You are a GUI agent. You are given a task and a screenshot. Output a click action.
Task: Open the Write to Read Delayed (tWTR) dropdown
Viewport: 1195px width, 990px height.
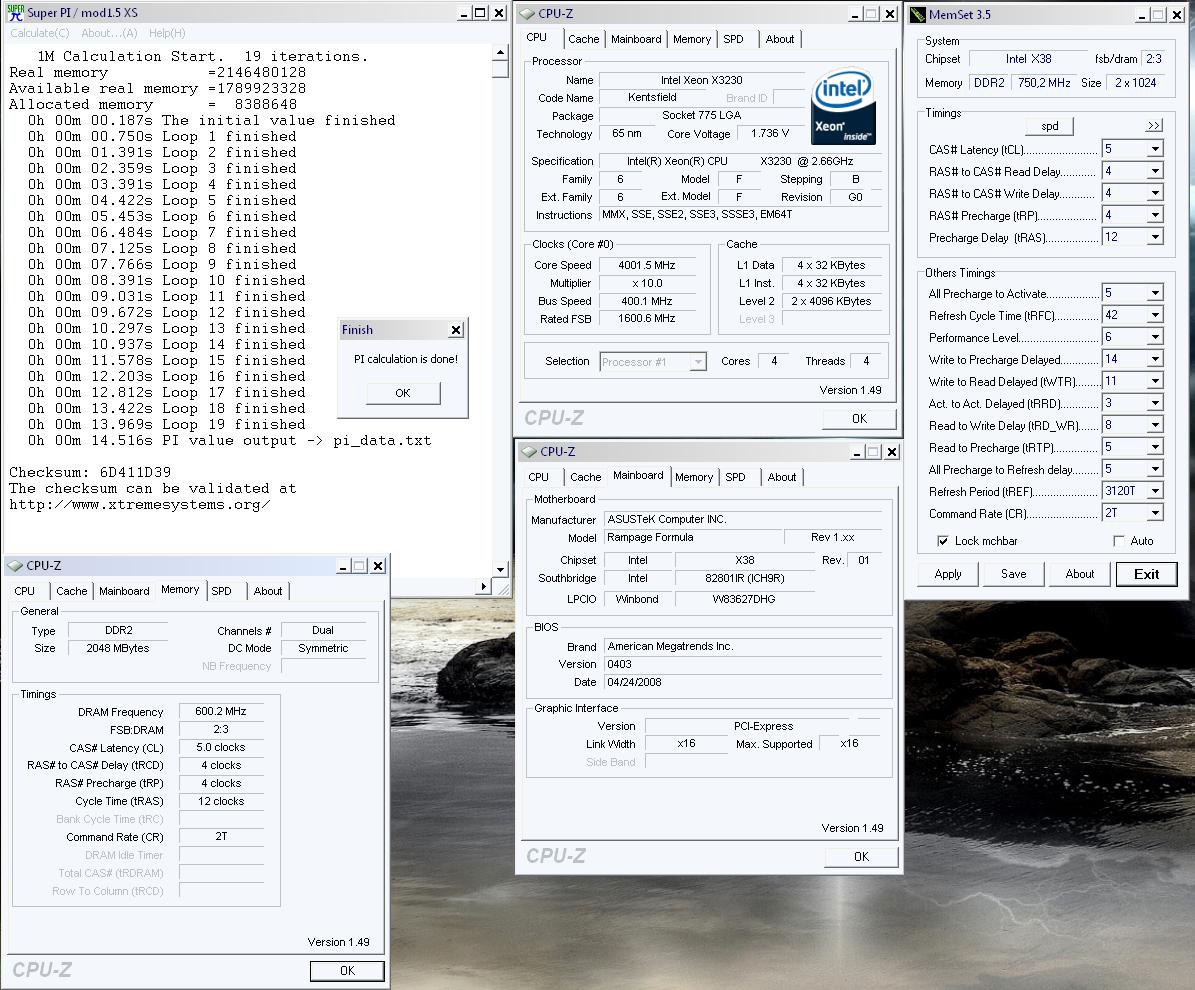(1155, 381)
